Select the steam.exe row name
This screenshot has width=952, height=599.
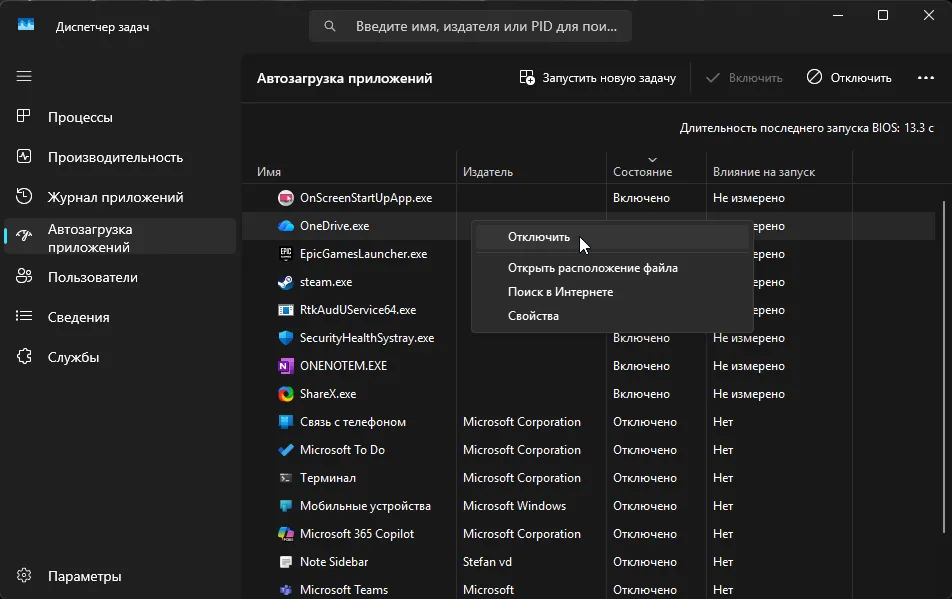[326, 282]
